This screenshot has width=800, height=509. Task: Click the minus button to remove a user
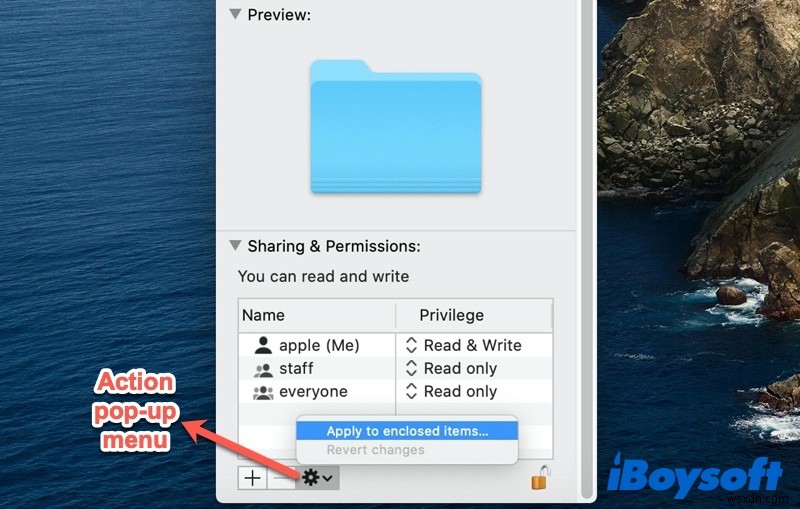(281, 478)
